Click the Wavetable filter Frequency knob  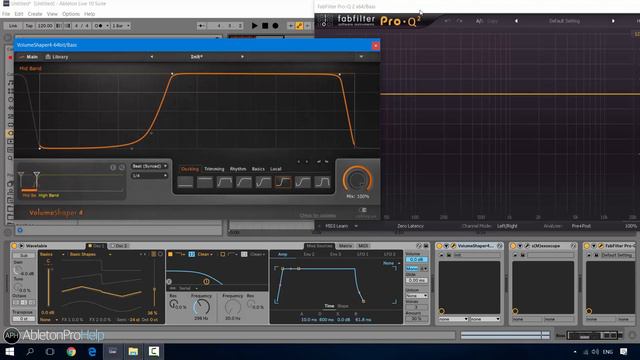tap(201, 307)
